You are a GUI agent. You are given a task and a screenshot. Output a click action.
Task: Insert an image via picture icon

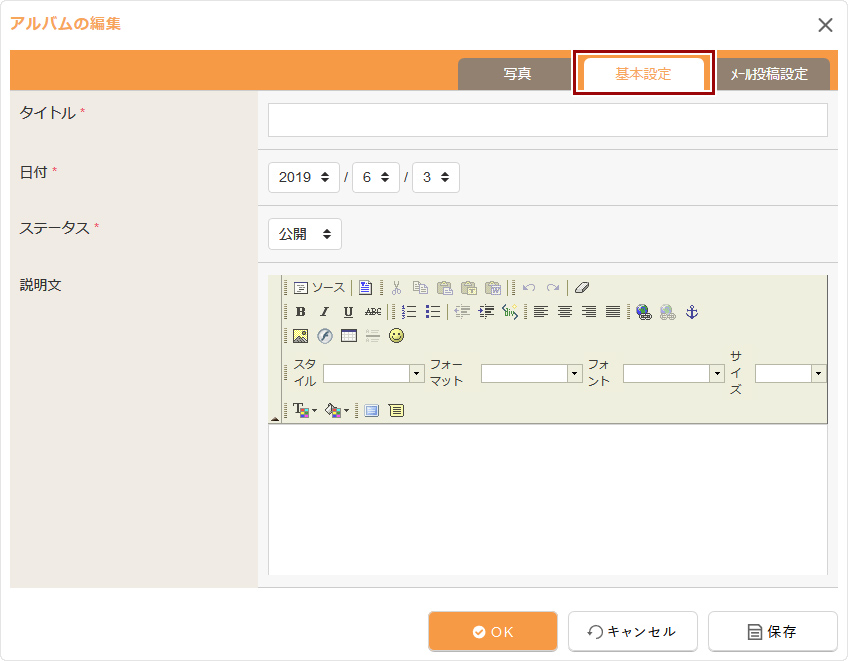(x=301, y=336)
